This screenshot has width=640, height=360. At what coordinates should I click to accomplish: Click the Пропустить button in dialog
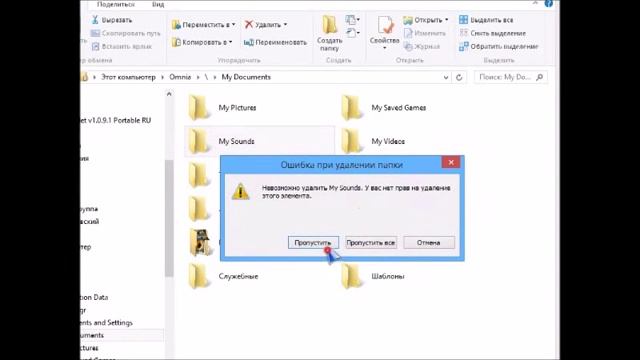pos(313,242)
